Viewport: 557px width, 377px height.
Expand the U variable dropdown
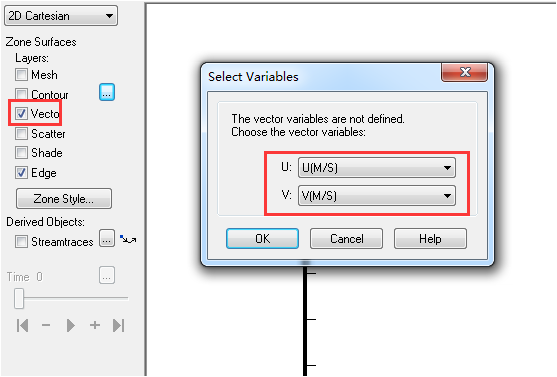[x=377, y=167]
